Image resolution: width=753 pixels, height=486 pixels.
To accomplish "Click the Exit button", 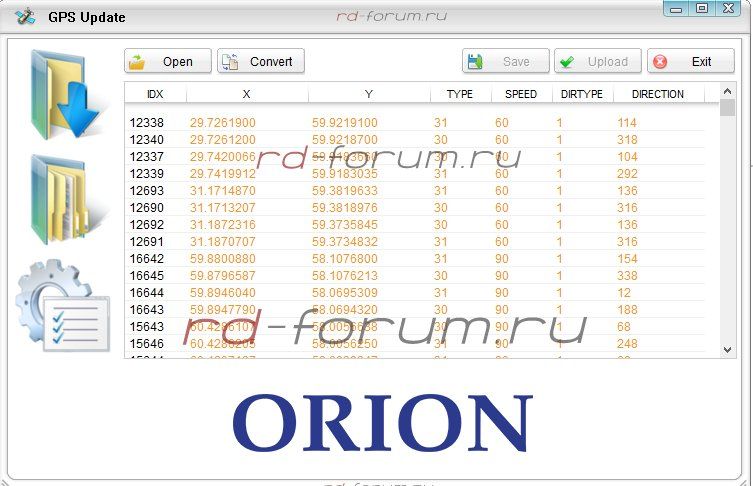I will click(x=691, y=61).
